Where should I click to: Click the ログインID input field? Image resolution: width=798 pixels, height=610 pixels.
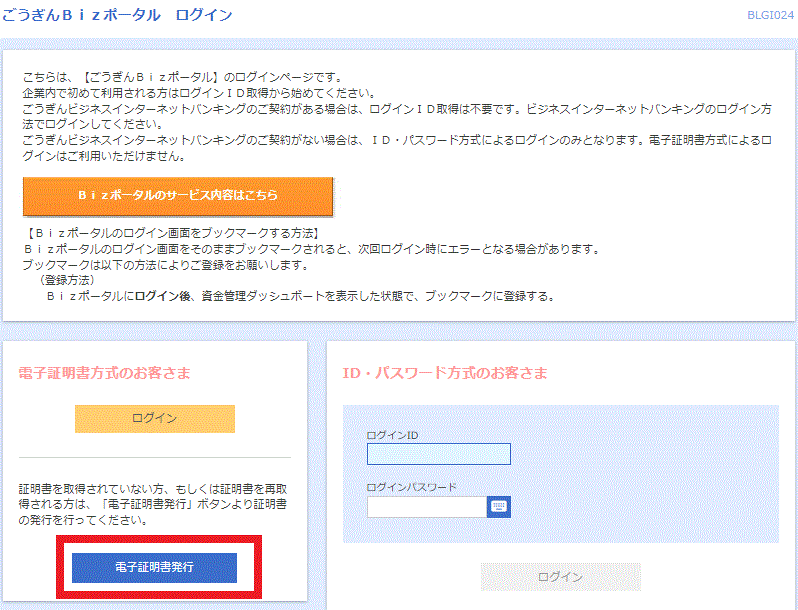pos(439,454)
